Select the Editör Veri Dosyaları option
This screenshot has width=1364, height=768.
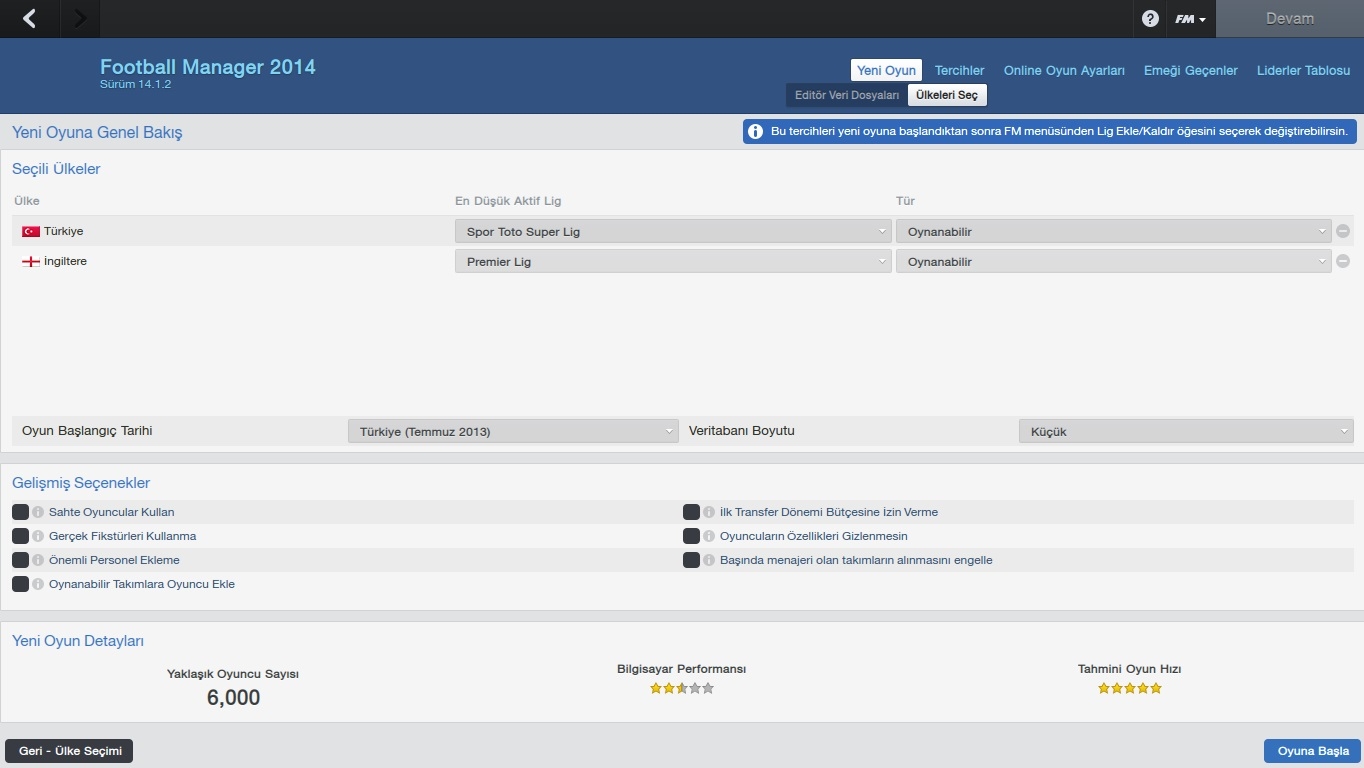click(x=846, y=95)
